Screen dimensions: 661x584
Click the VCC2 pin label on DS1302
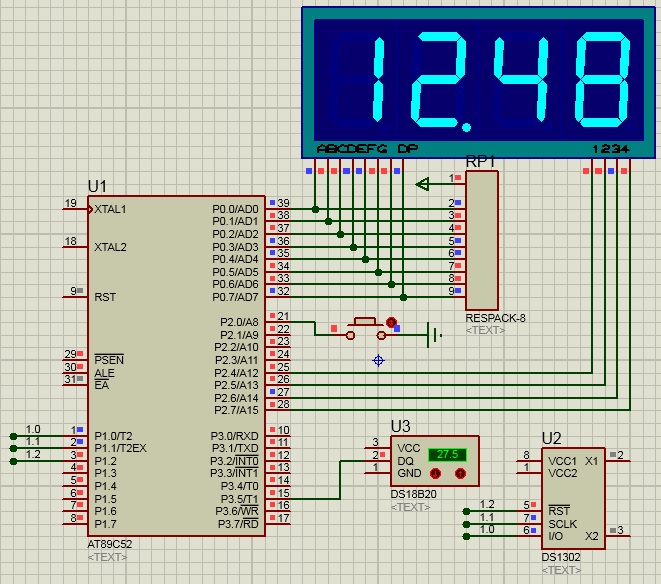pyautogui.click(x=562, y=473)
